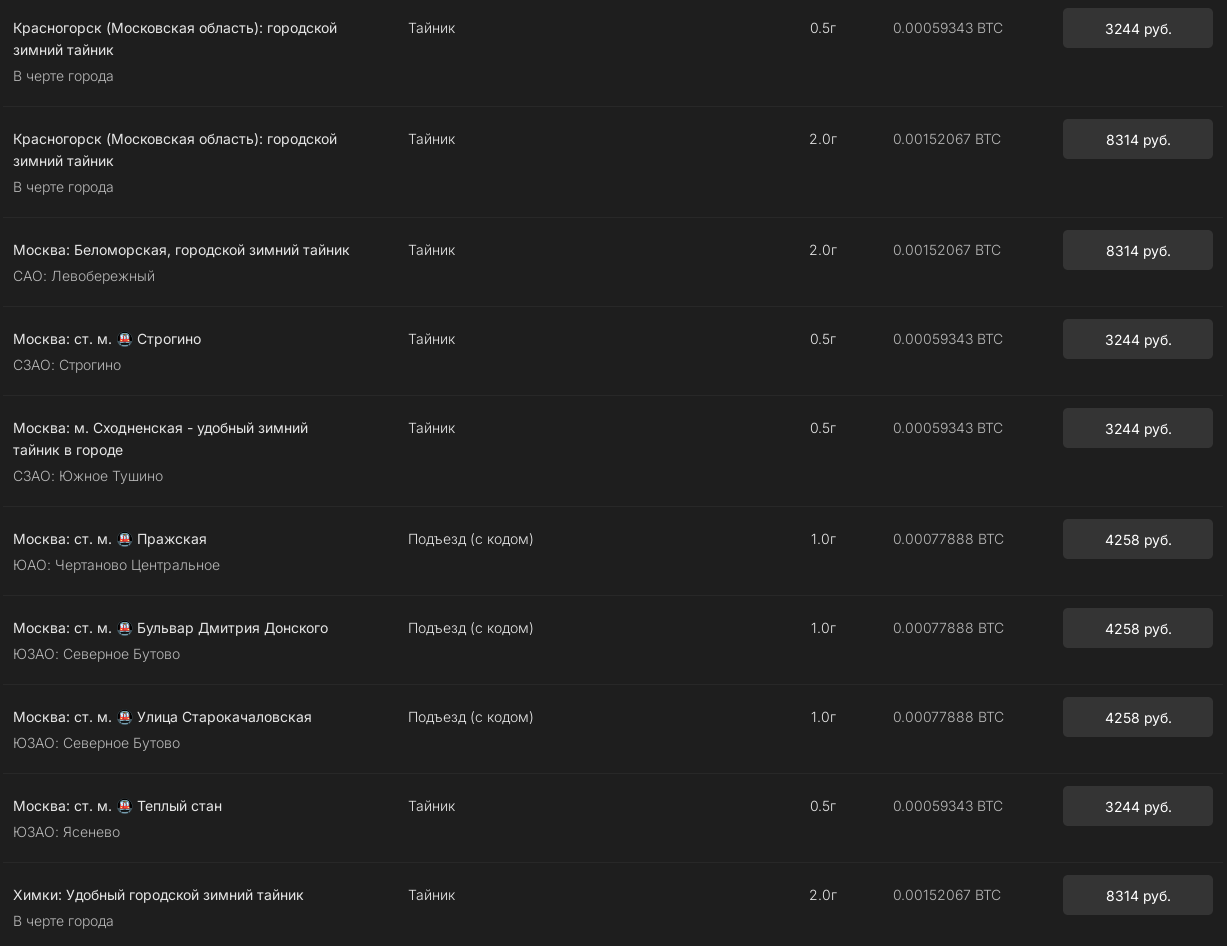
Task: Click the 3244 руб. button in the Строгино row
Action: pos(1137,340)
